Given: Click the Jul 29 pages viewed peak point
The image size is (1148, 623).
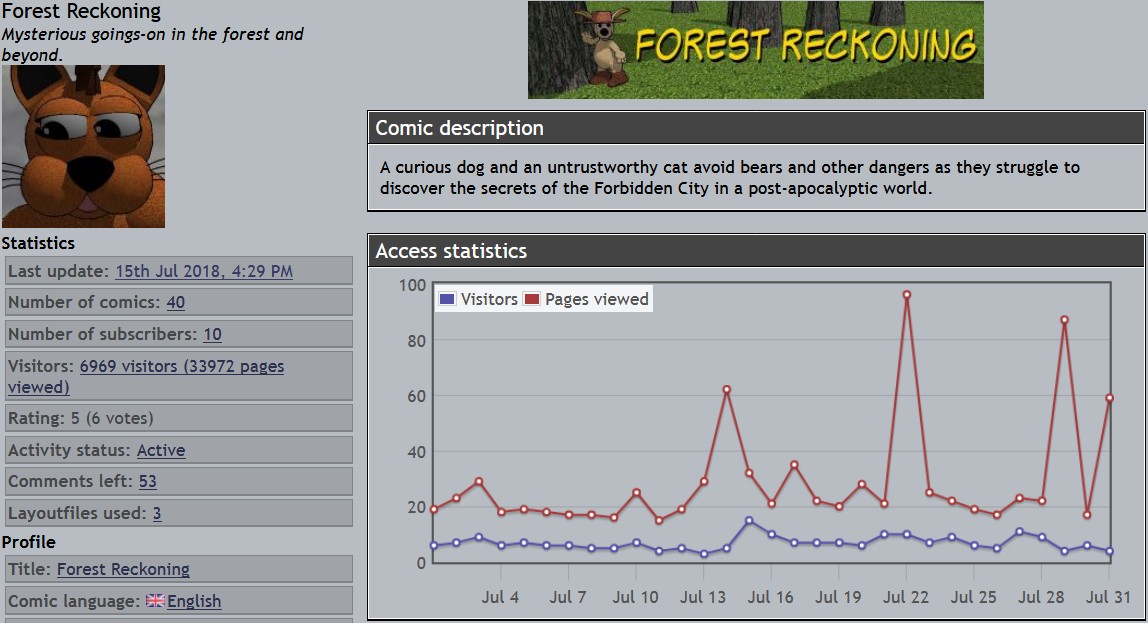Looking at the screenshot, I should pos(1064,320).
